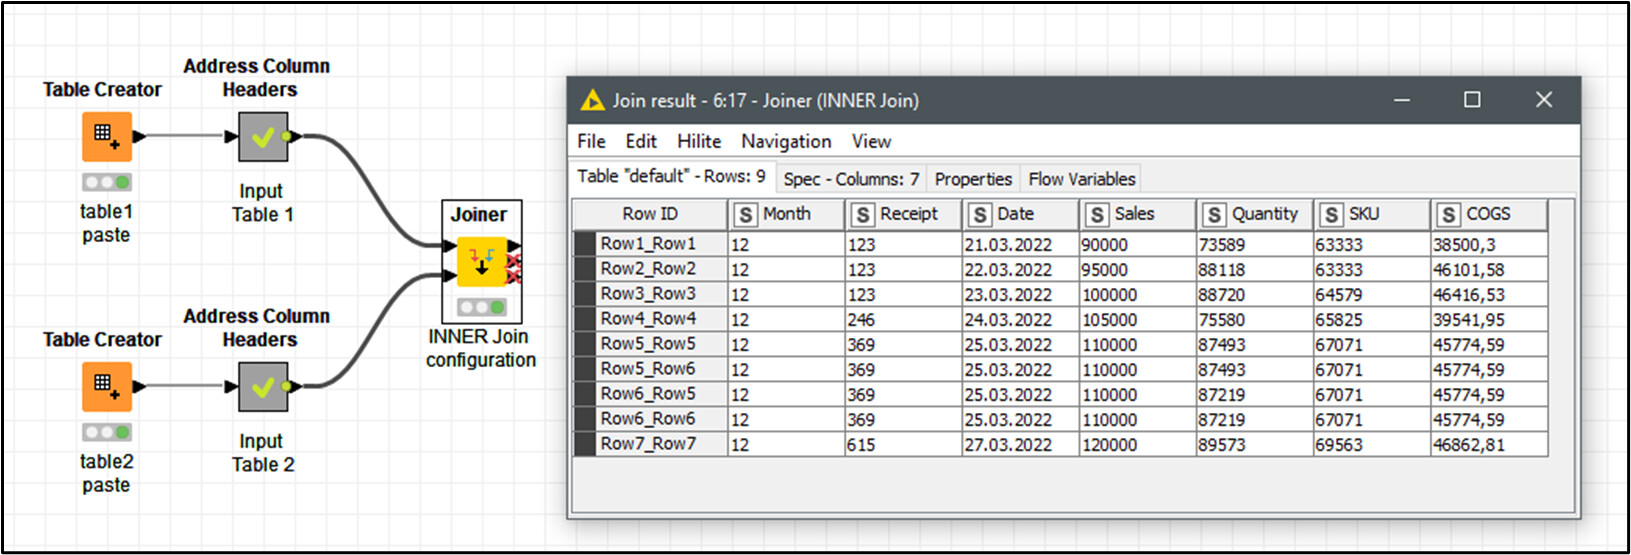This screenshot has width=1631, height=555.
Task: Click Sales cell 120000
Action: [x=1137, y=444]
